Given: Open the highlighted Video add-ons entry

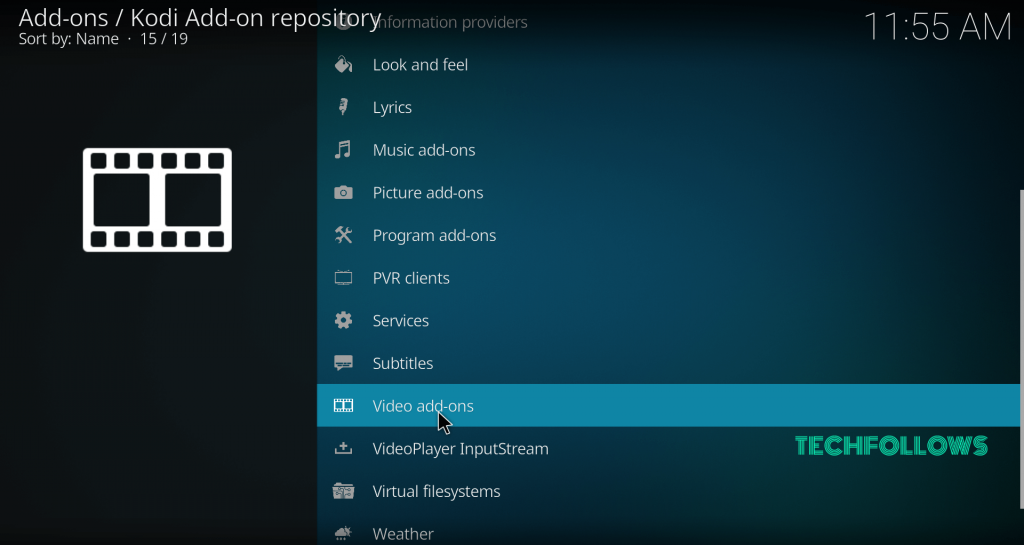Looking at the screenshot, I should (x=668, y=406).
